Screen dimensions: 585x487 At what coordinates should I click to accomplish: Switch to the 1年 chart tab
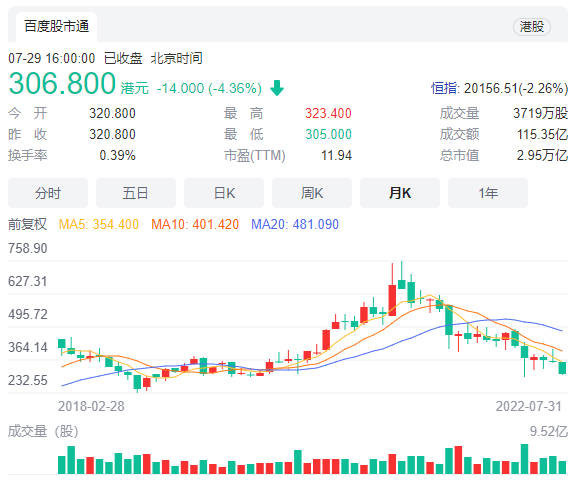click(488, 193)
